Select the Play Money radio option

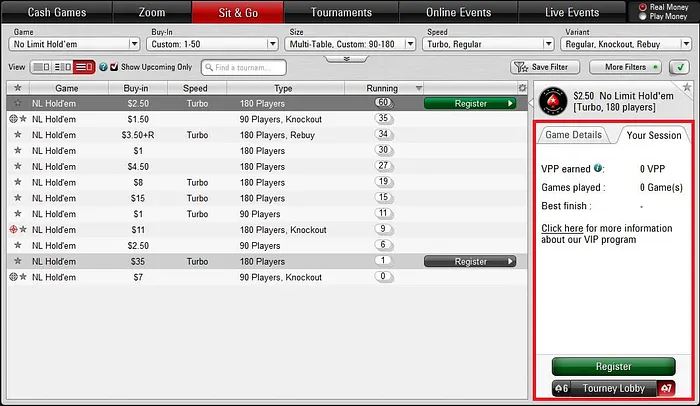click(642, 17)
